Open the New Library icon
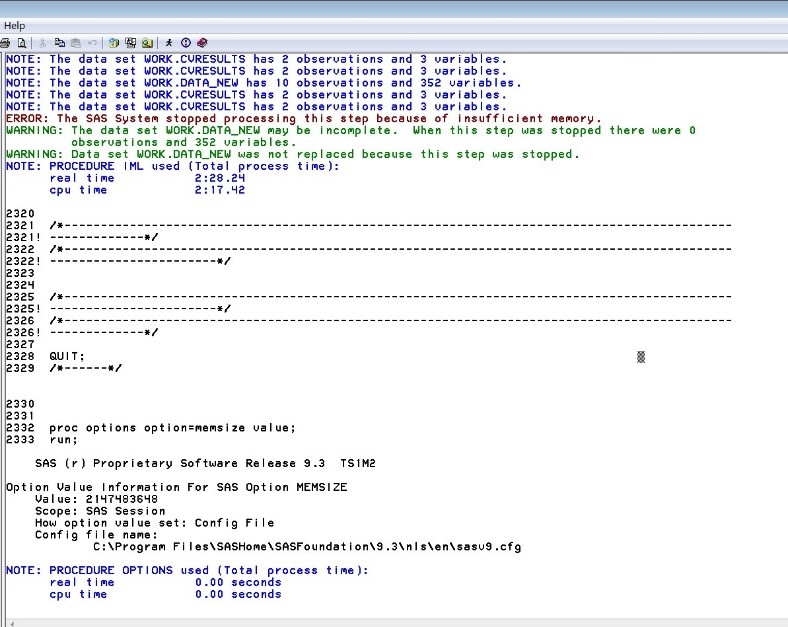The height and width of the screenshot is (627, 788). [114, 43]
